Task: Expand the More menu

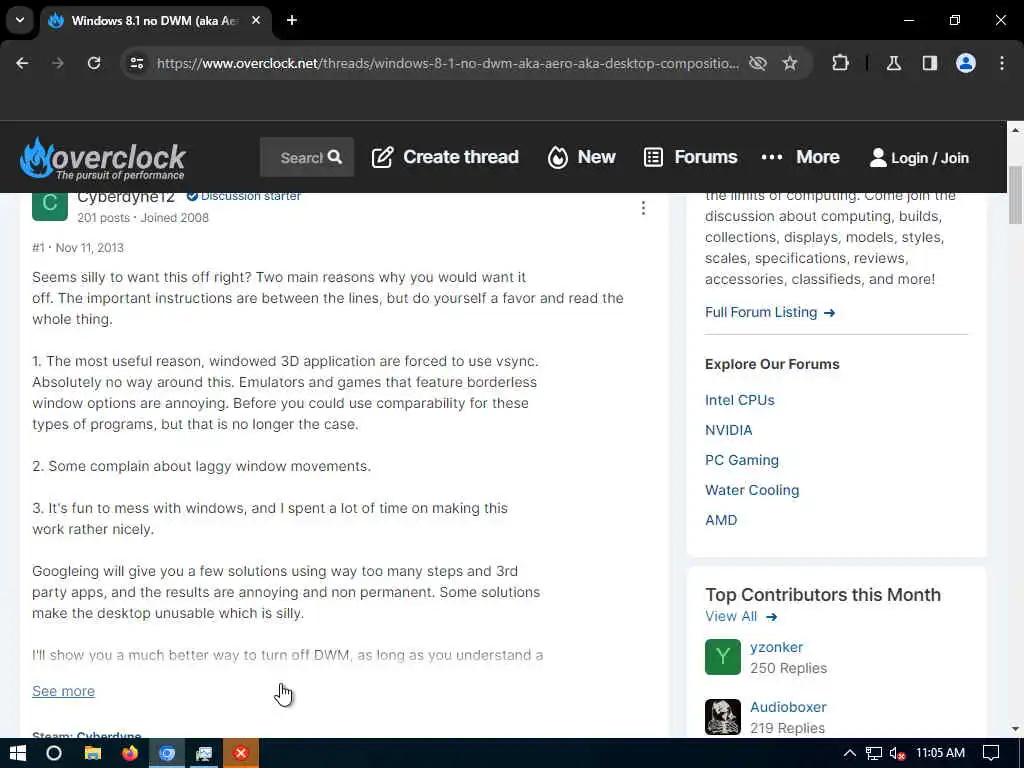Action: 801,157
